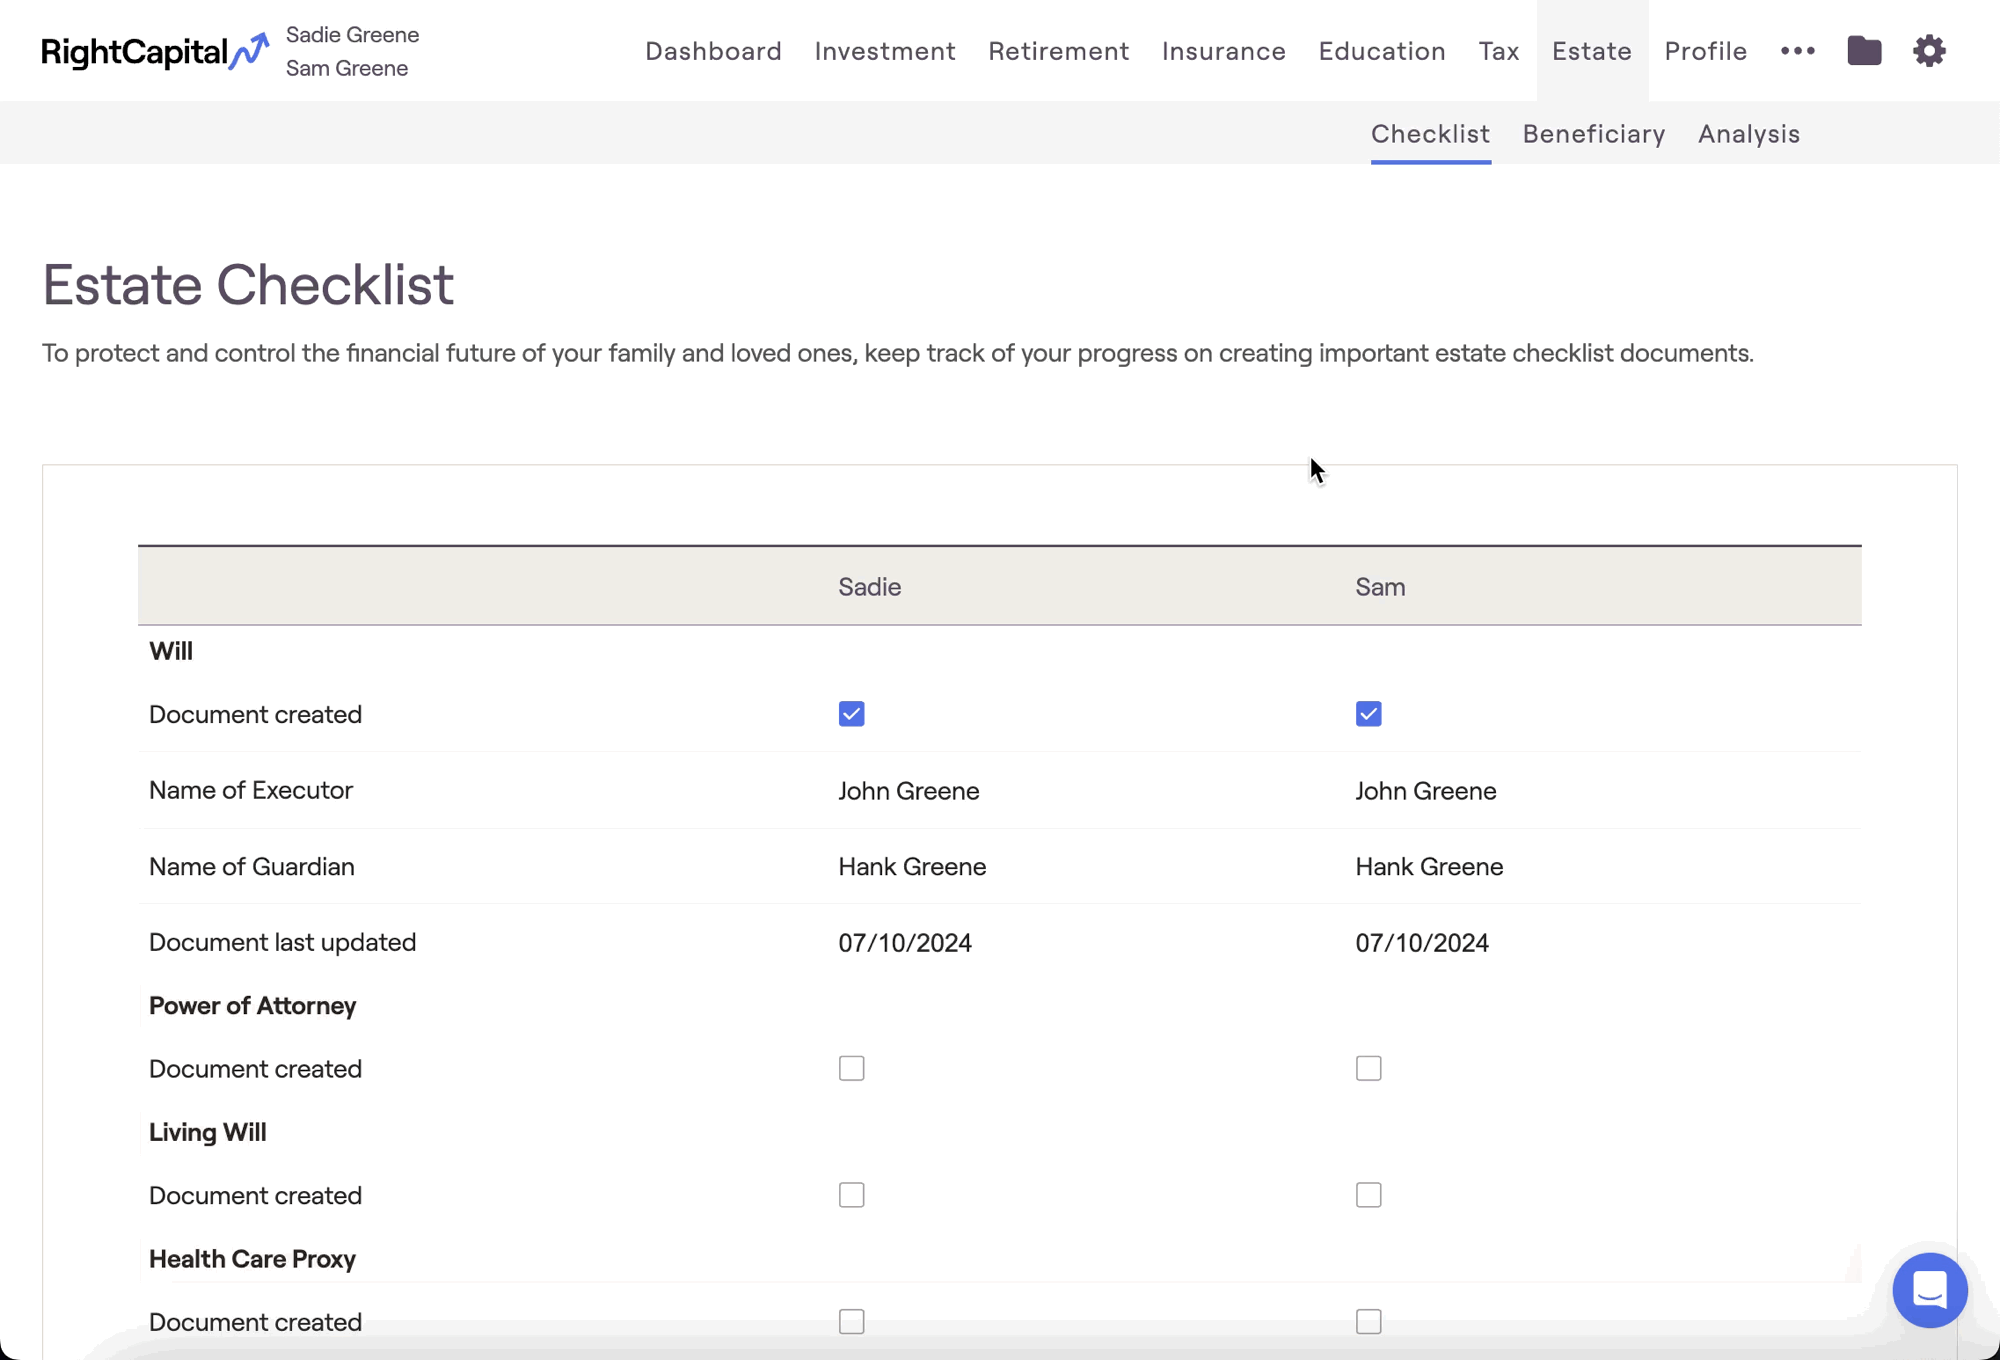Click the Sadie column header

coord(869,587)
